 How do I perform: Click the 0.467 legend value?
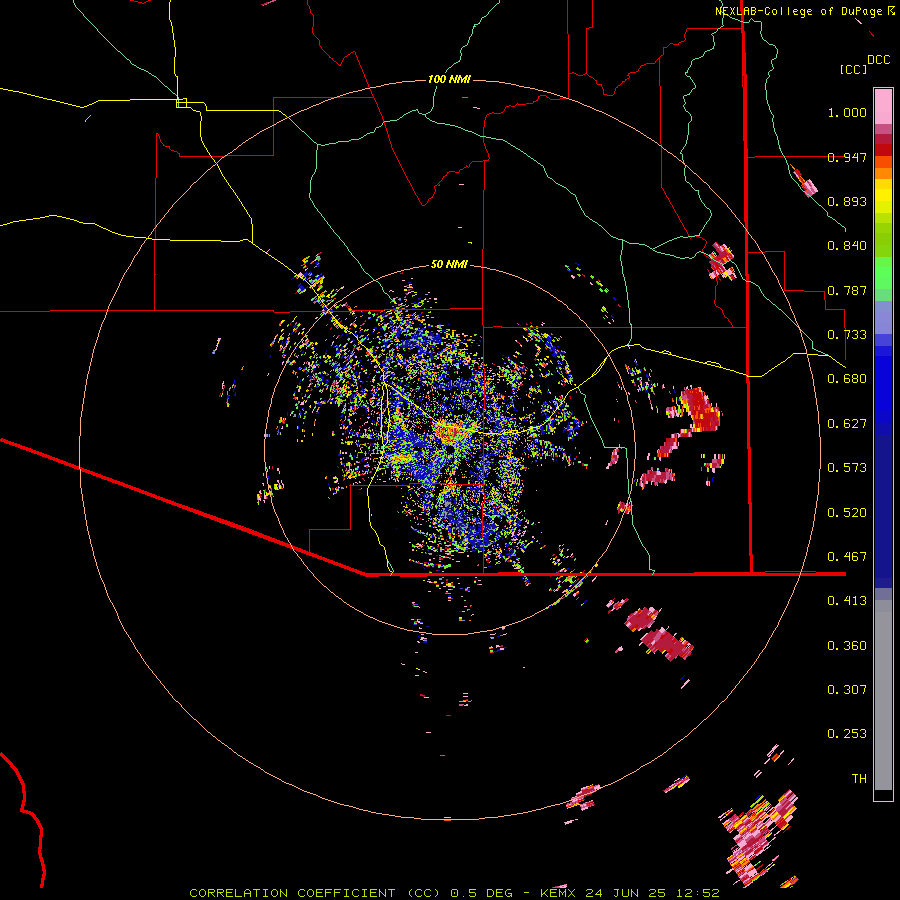point(847,557)
